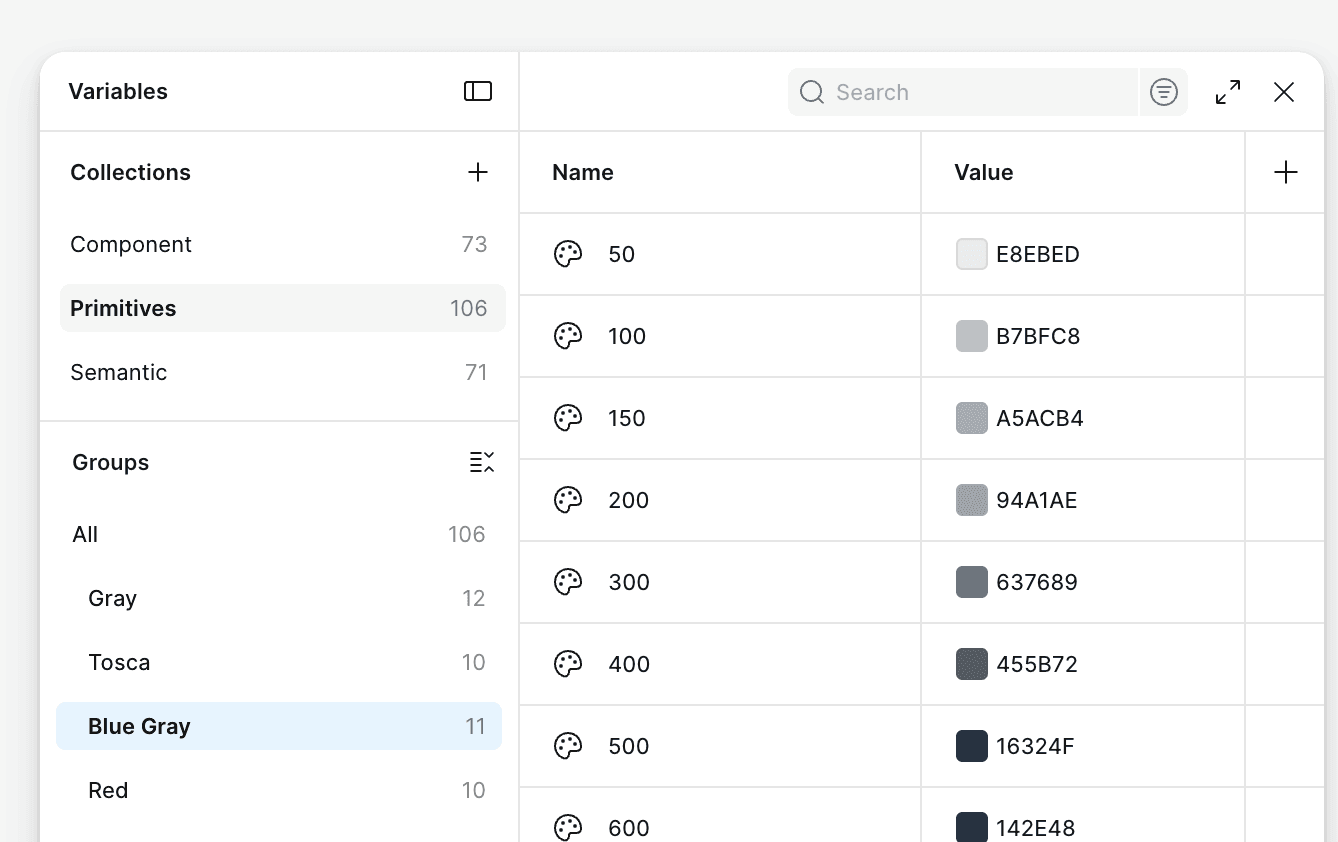This screenshot has height=842, width=1338.
Task: Click the variable name 300
Action: point(629,582)
